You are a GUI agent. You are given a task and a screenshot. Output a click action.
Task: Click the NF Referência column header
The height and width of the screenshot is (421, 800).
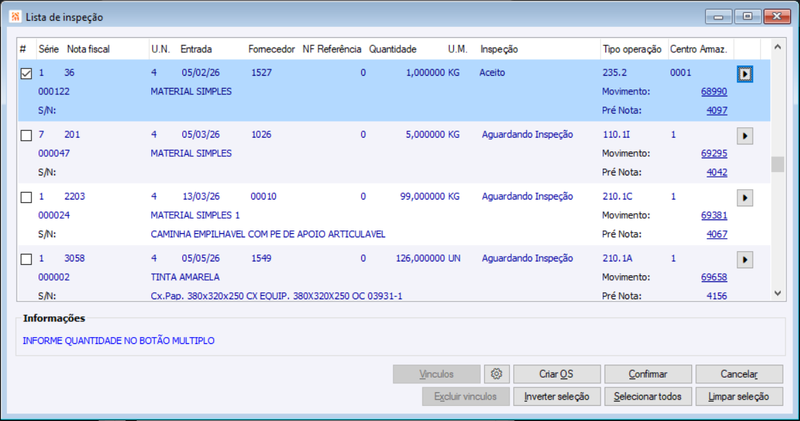point(332,49)
